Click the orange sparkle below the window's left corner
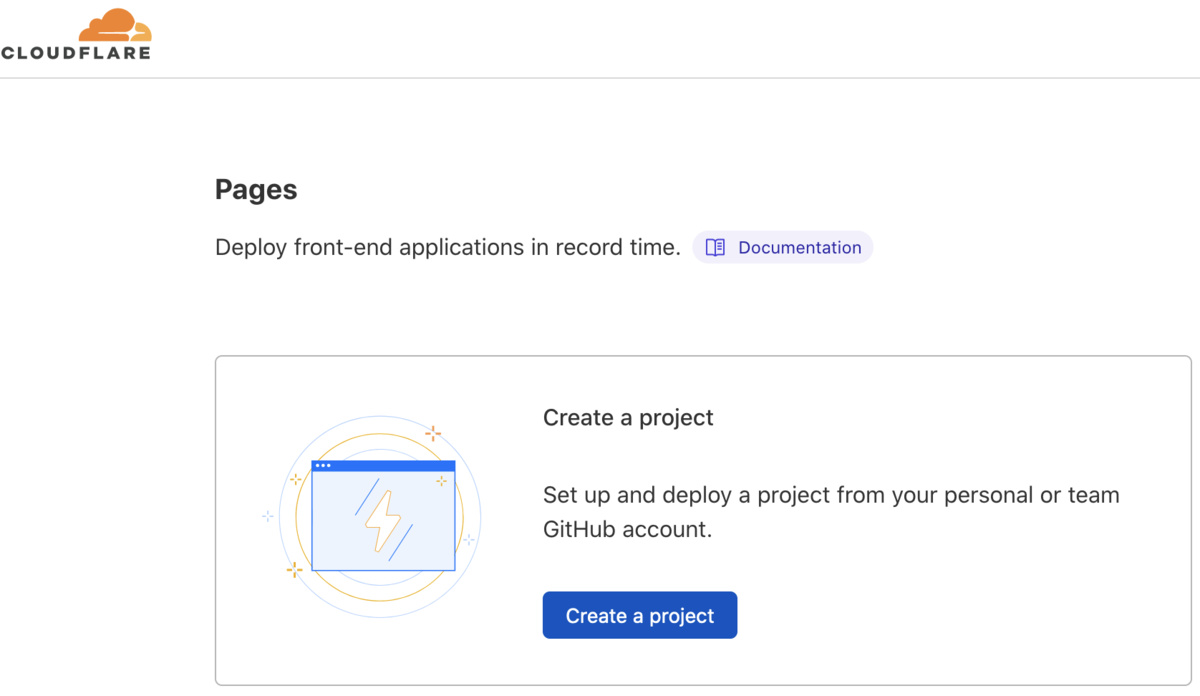 point(295,570)
